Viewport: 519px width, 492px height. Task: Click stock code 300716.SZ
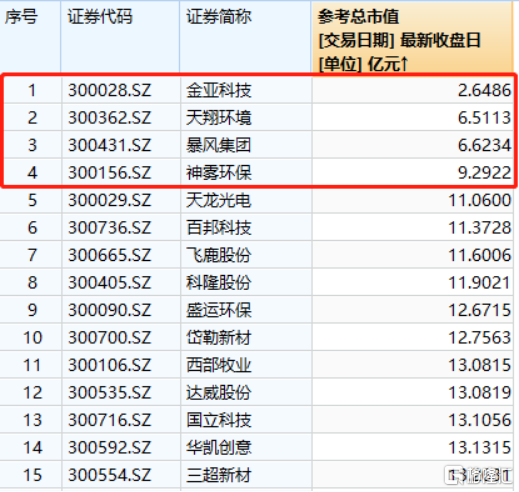click(110, 420)
